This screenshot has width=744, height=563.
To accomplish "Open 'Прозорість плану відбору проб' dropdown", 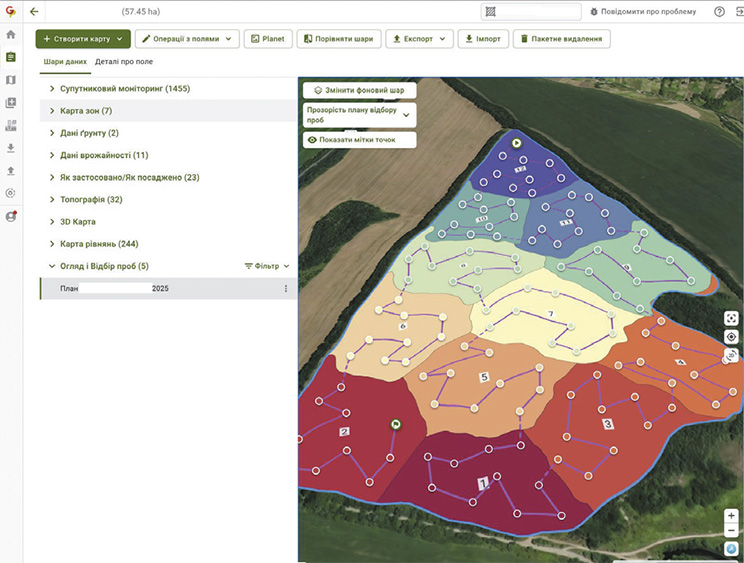I will [359, 115].
